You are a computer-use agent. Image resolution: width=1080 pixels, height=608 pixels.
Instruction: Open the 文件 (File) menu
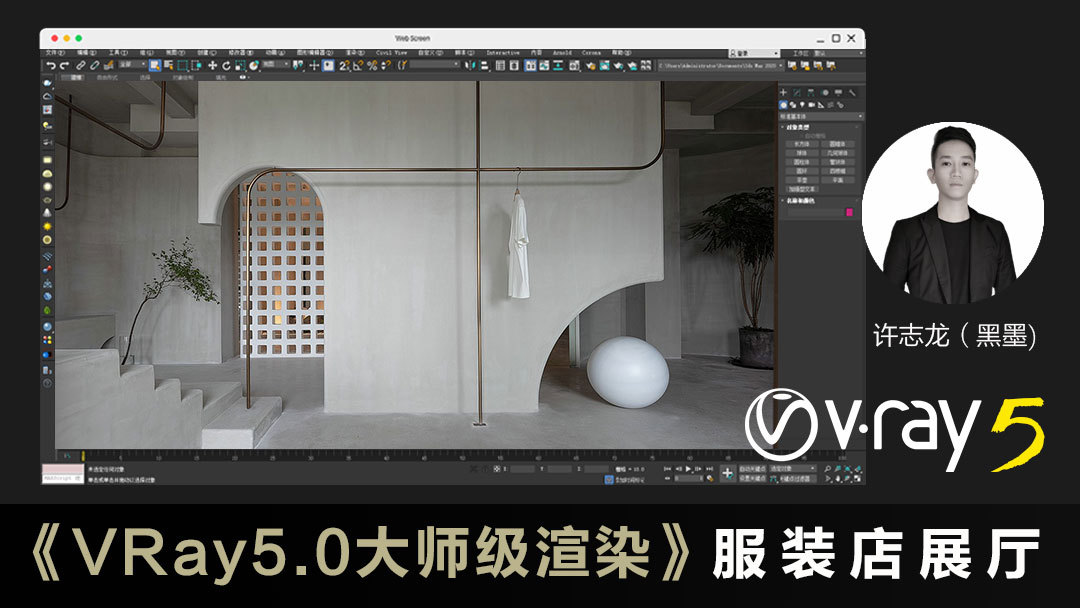tap(54, 52)
